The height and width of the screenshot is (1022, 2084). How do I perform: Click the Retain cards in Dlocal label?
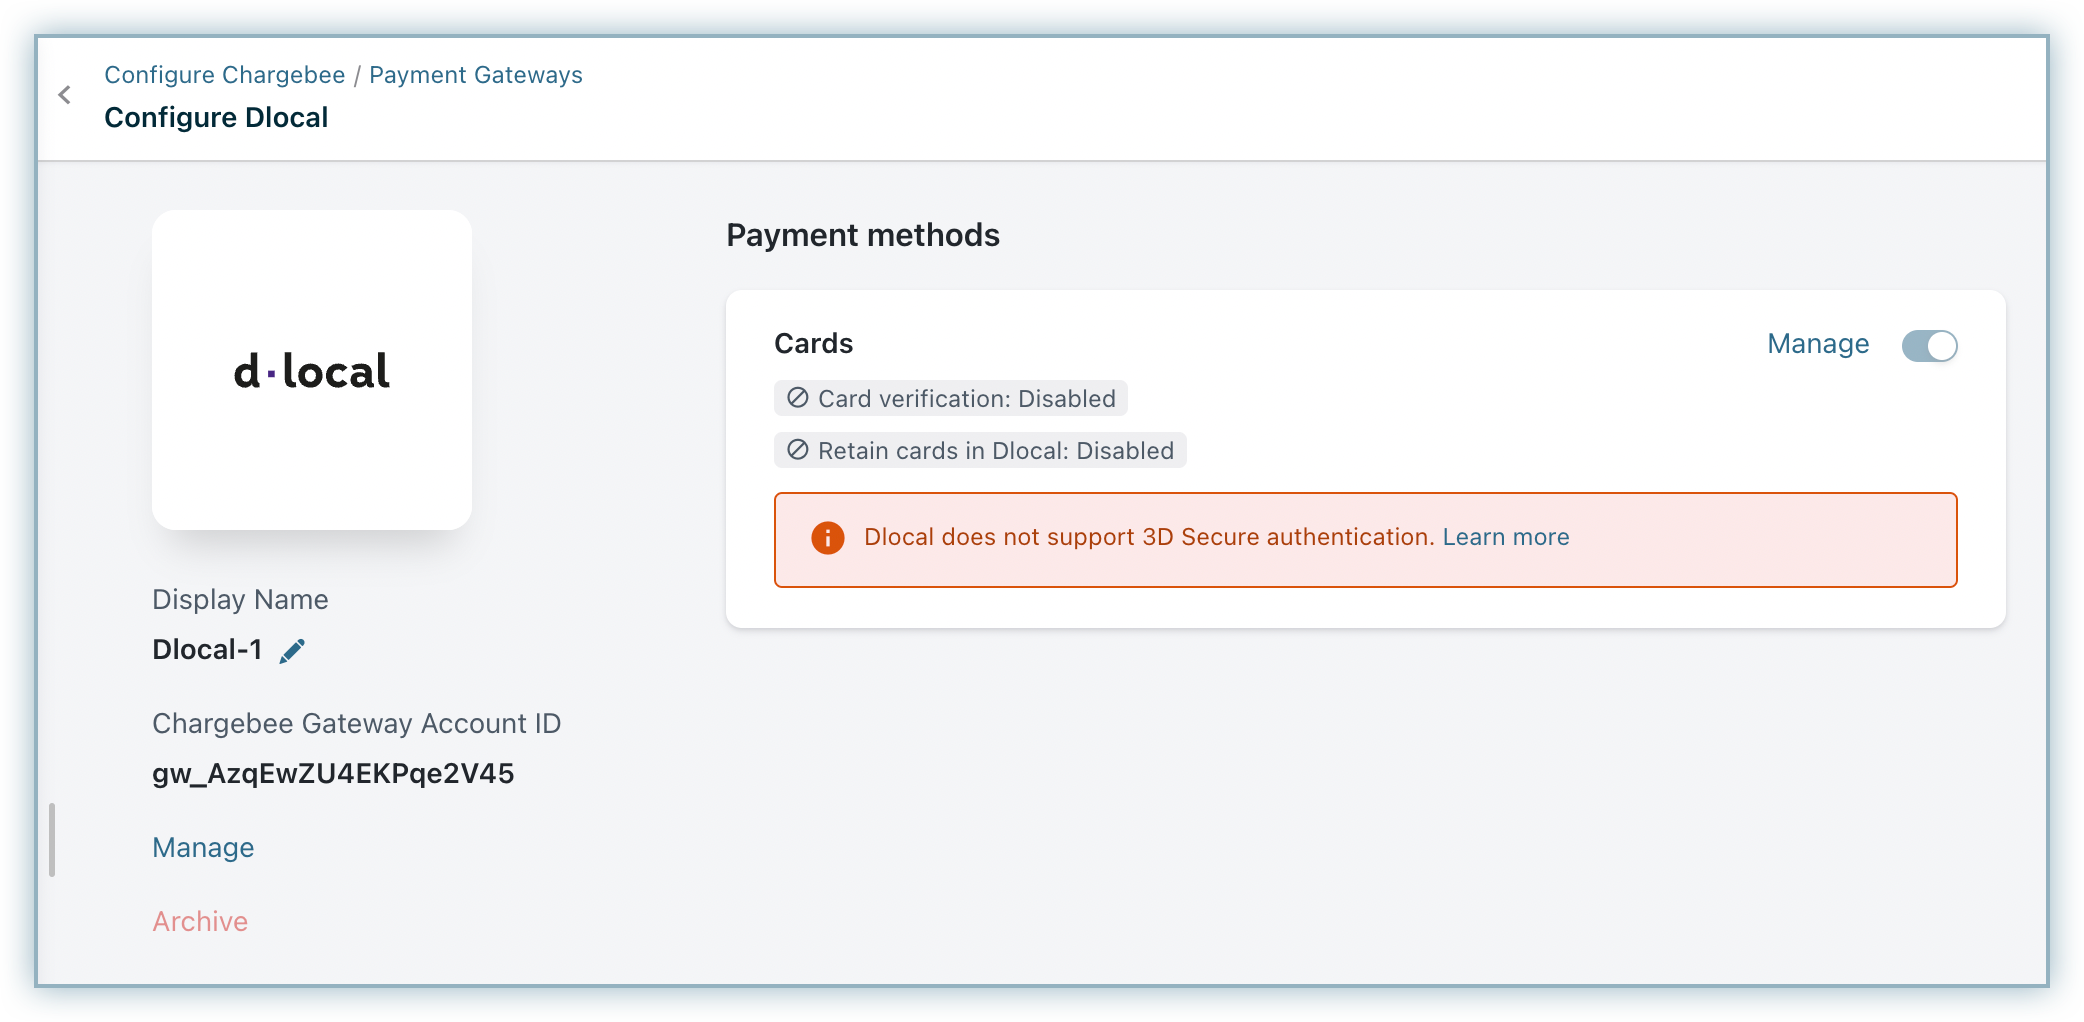point(995,451)
